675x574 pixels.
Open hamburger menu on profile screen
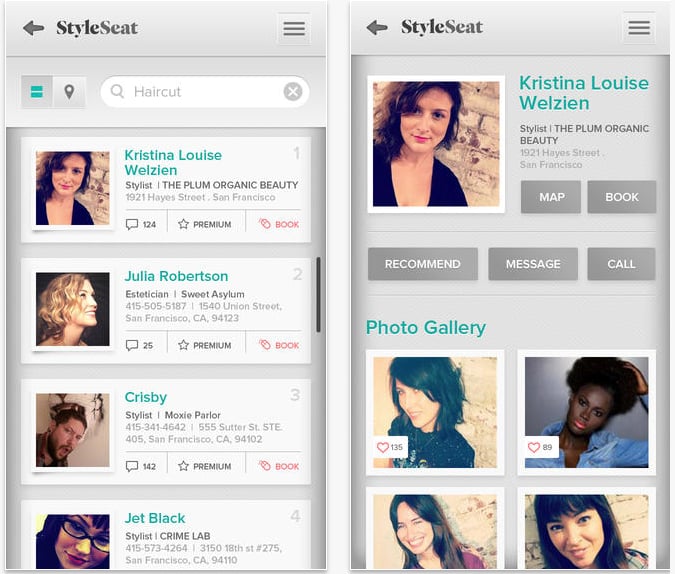(x=639, y=28)
